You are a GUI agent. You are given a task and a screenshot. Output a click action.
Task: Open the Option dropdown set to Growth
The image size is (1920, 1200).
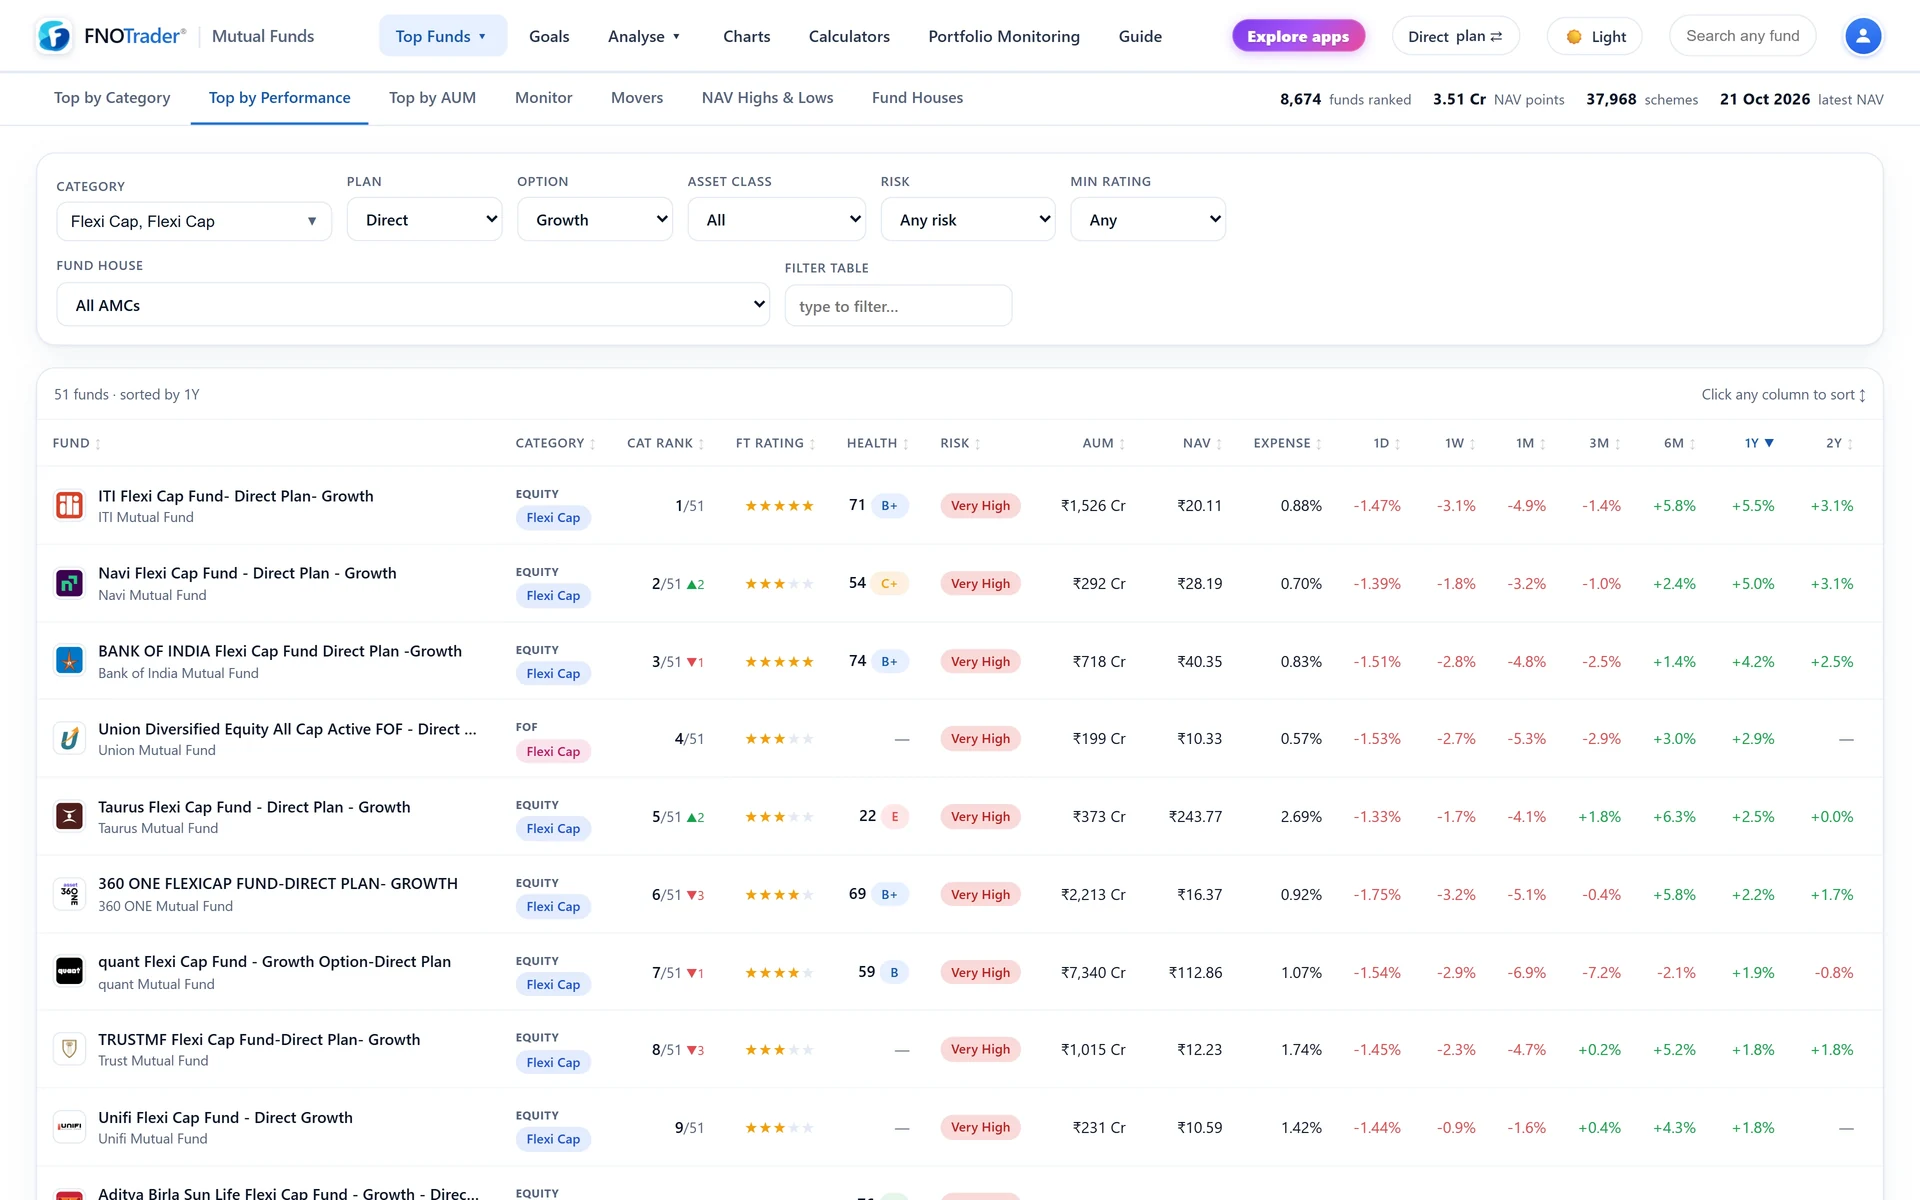click(595, 219)
